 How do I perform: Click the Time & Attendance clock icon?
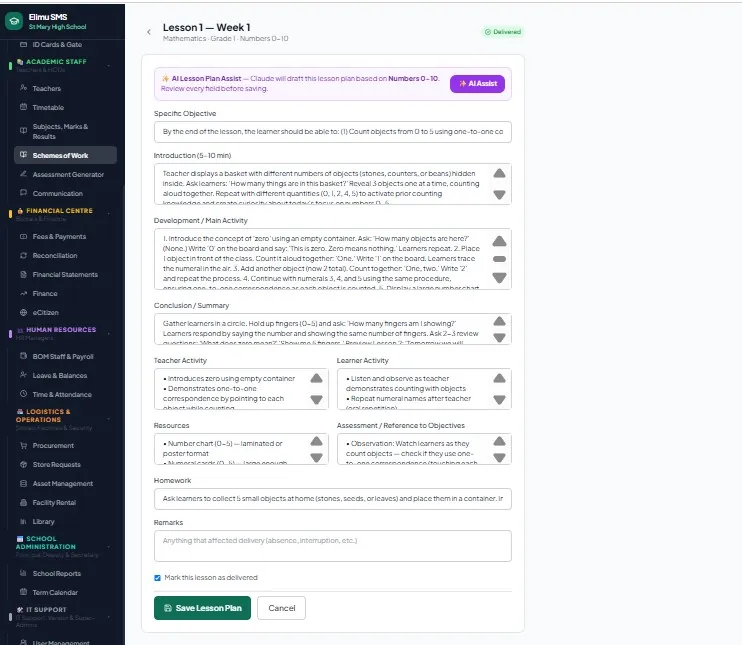23,394
